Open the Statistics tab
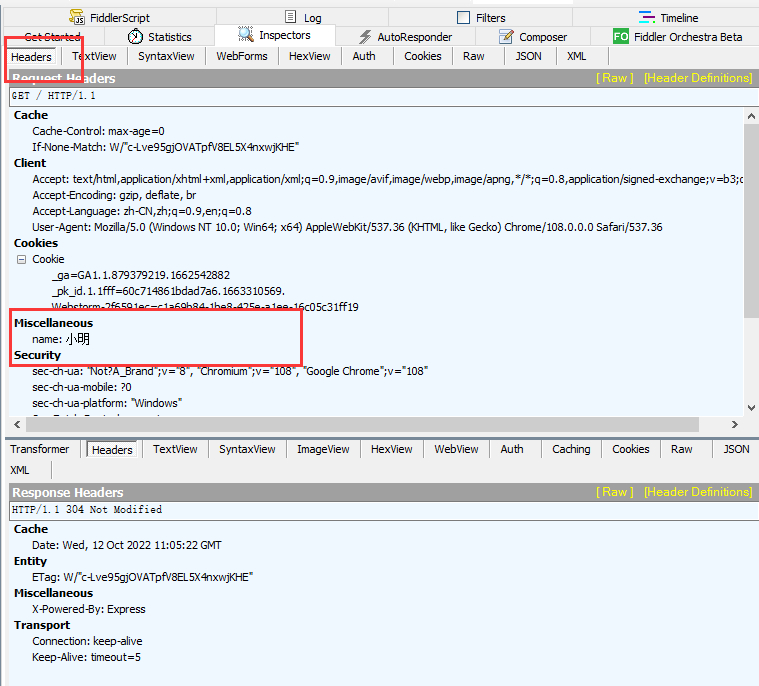Screen dimensions: 759x686 pyautogui.click(x=160, y=37)
